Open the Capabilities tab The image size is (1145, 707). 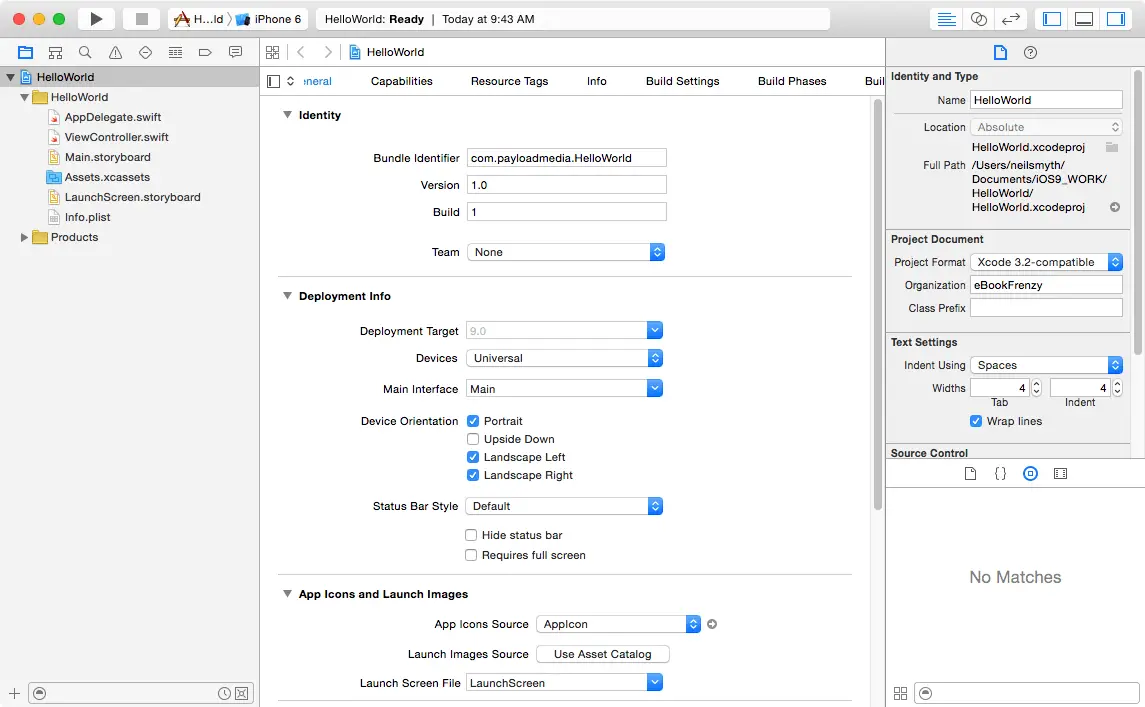(401, 81)
